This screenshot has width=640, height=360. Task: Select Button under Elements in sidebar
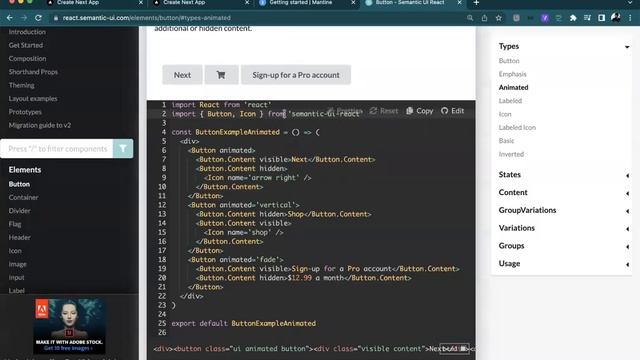[x=19, y=184]
